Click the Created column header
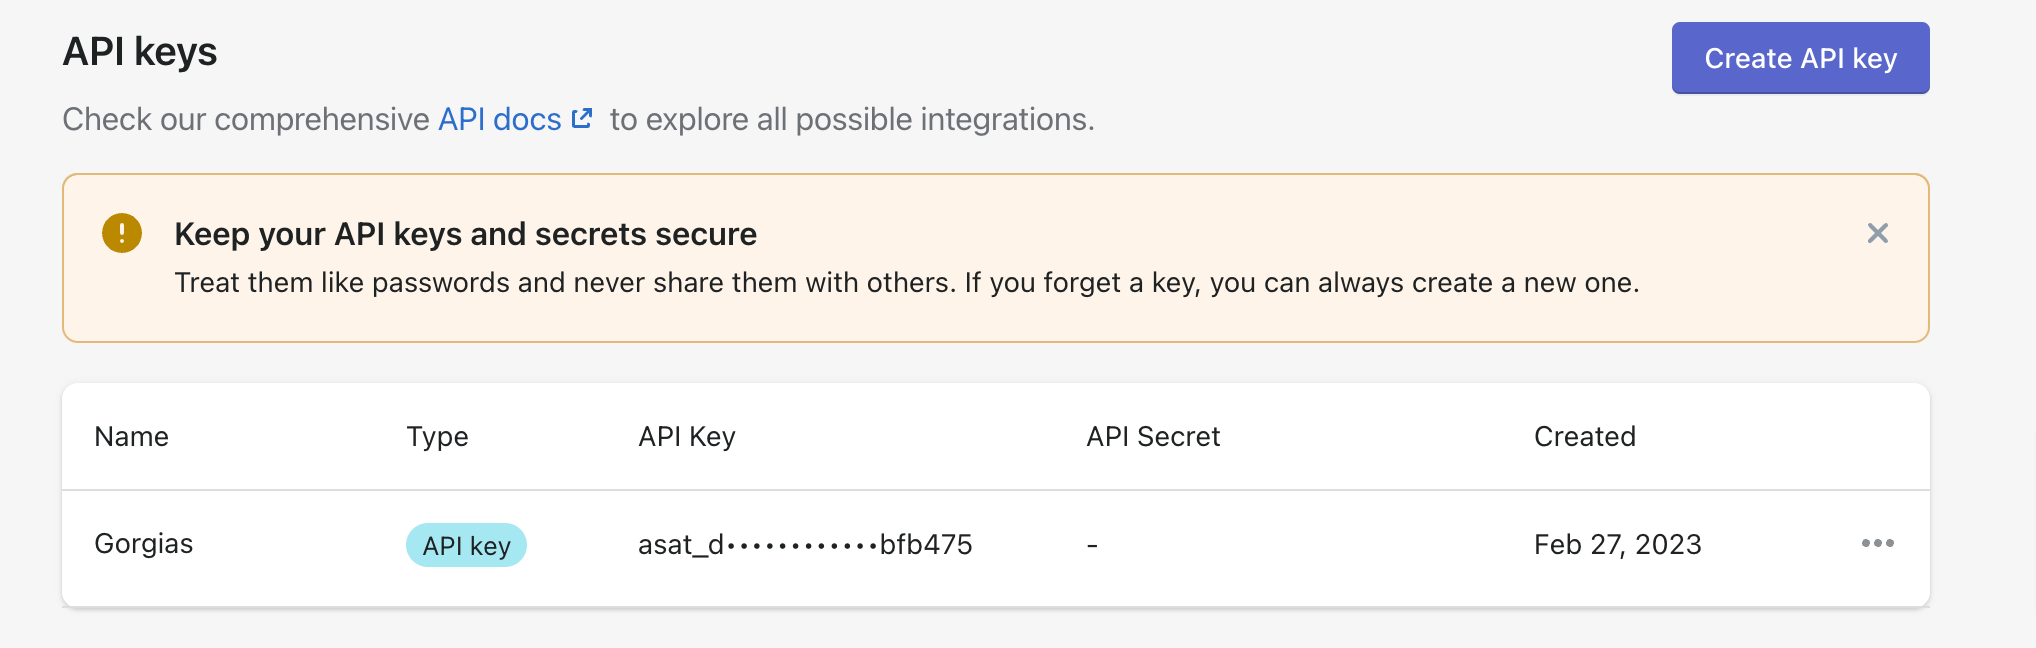The image size is (2036, 648). (x=1585, y=437)
